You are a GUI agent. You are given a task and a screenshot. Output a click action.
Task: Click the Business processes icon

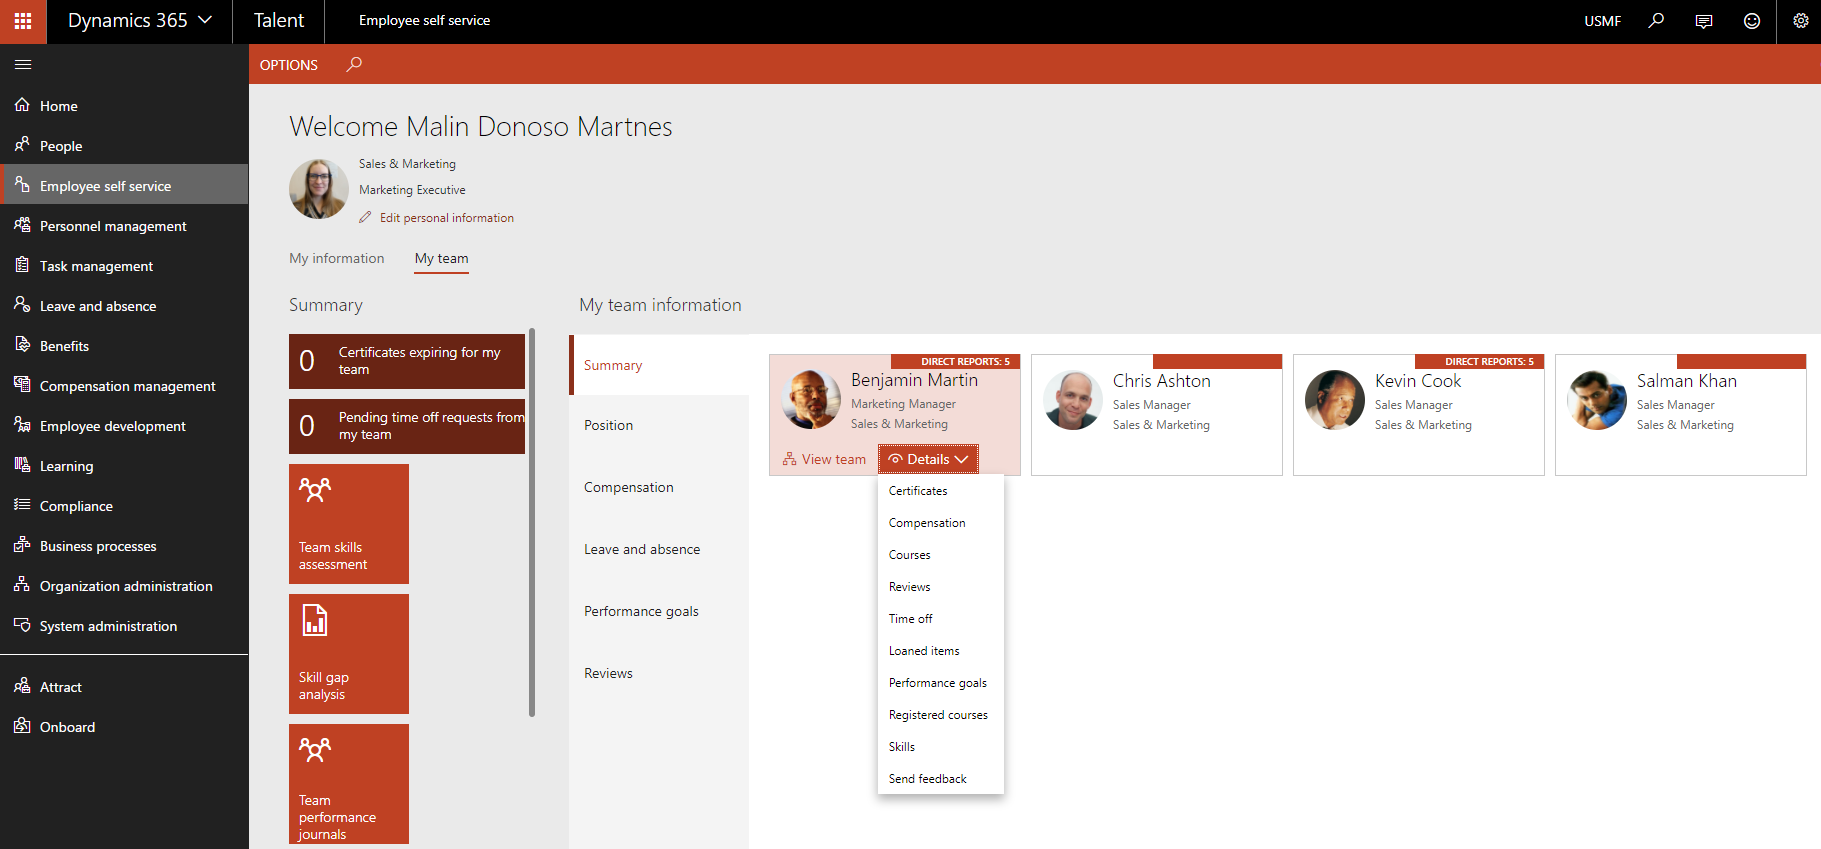click(22, 545)
